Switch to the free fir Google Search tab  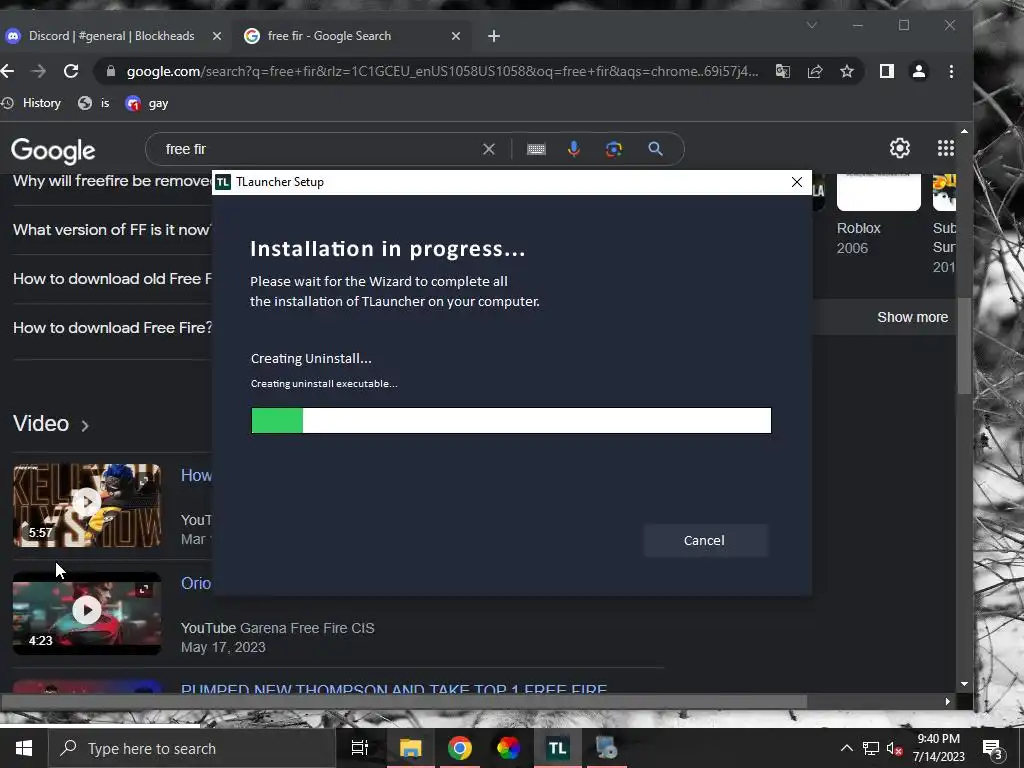pos(328,36)
